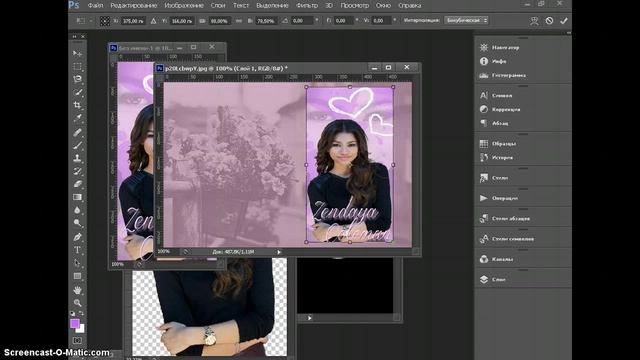The image size is (640, 360).
Task: Select the Eraser tool
Action: (x=77, y=184)
